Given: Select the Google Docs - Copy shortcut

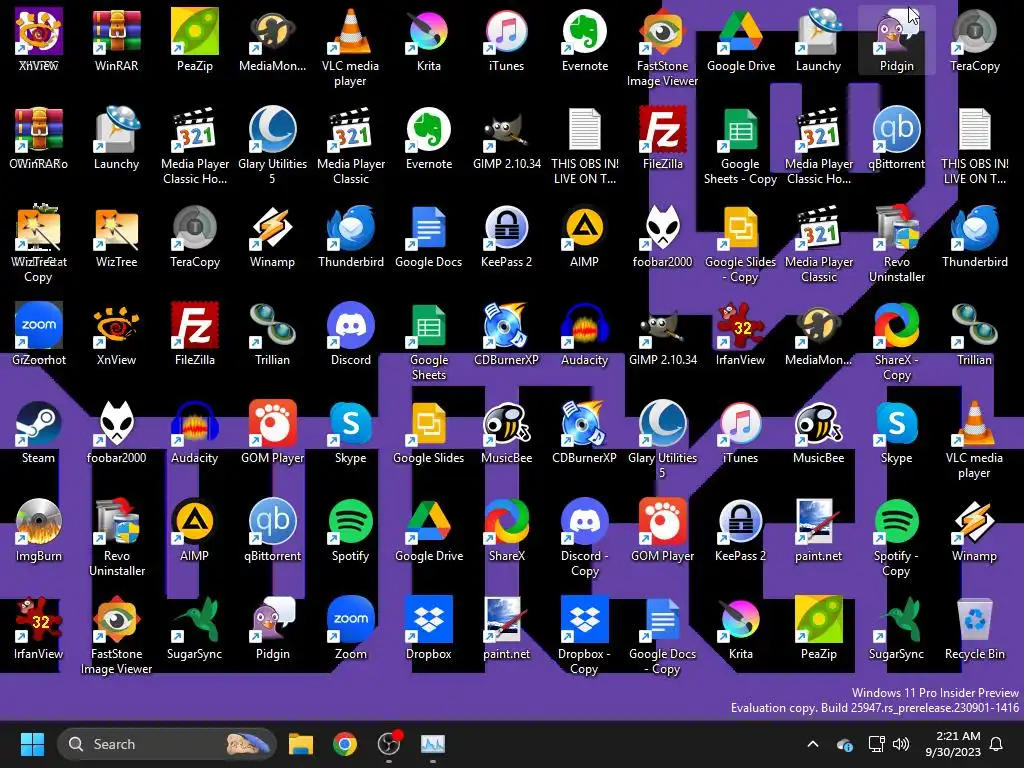Looking at the screenshot, I should tap(663, 635).
